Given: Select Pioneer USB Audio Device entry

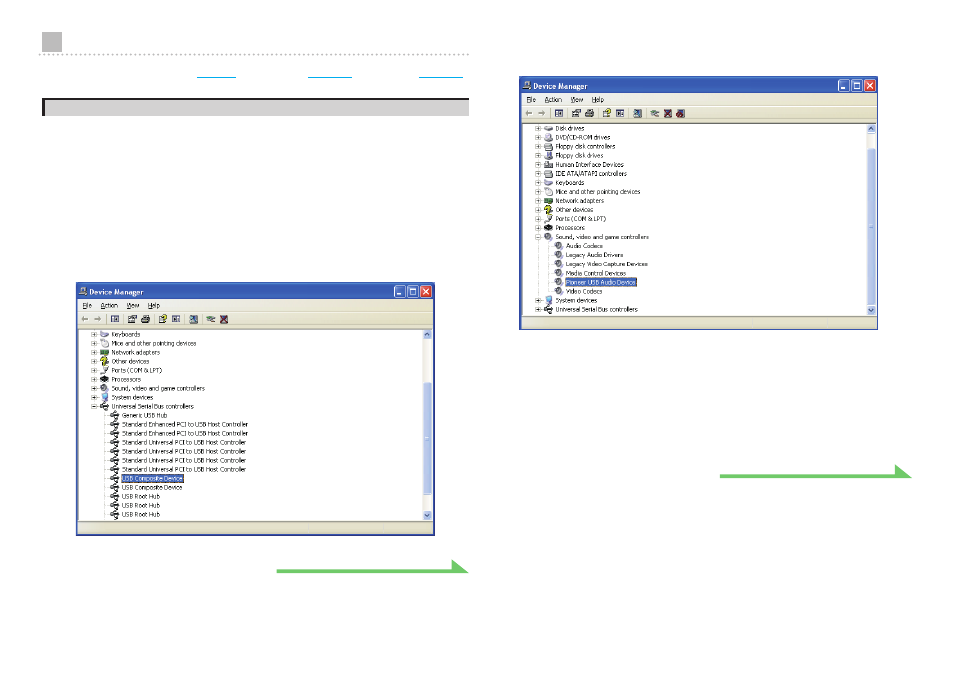Looking at the screenshot, I should (601, 282).
